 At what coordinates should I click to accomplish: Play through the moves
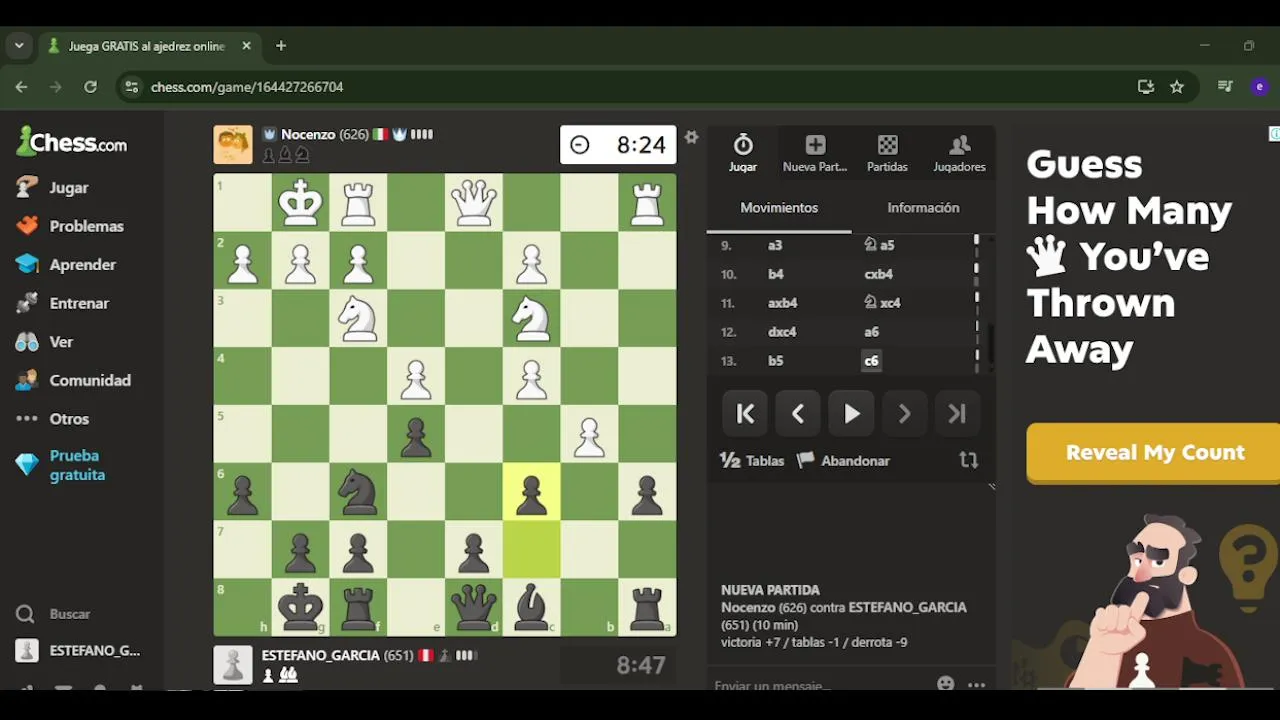pos(851,414)
